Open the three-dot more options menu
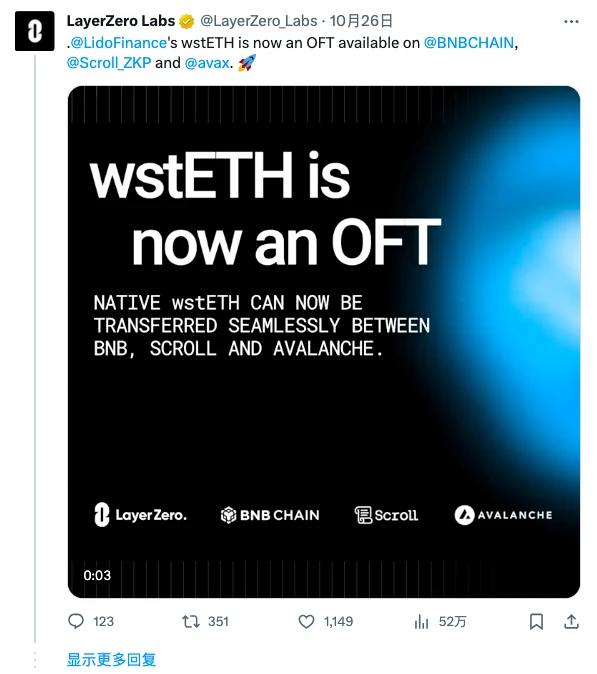 tap(571, 21)
